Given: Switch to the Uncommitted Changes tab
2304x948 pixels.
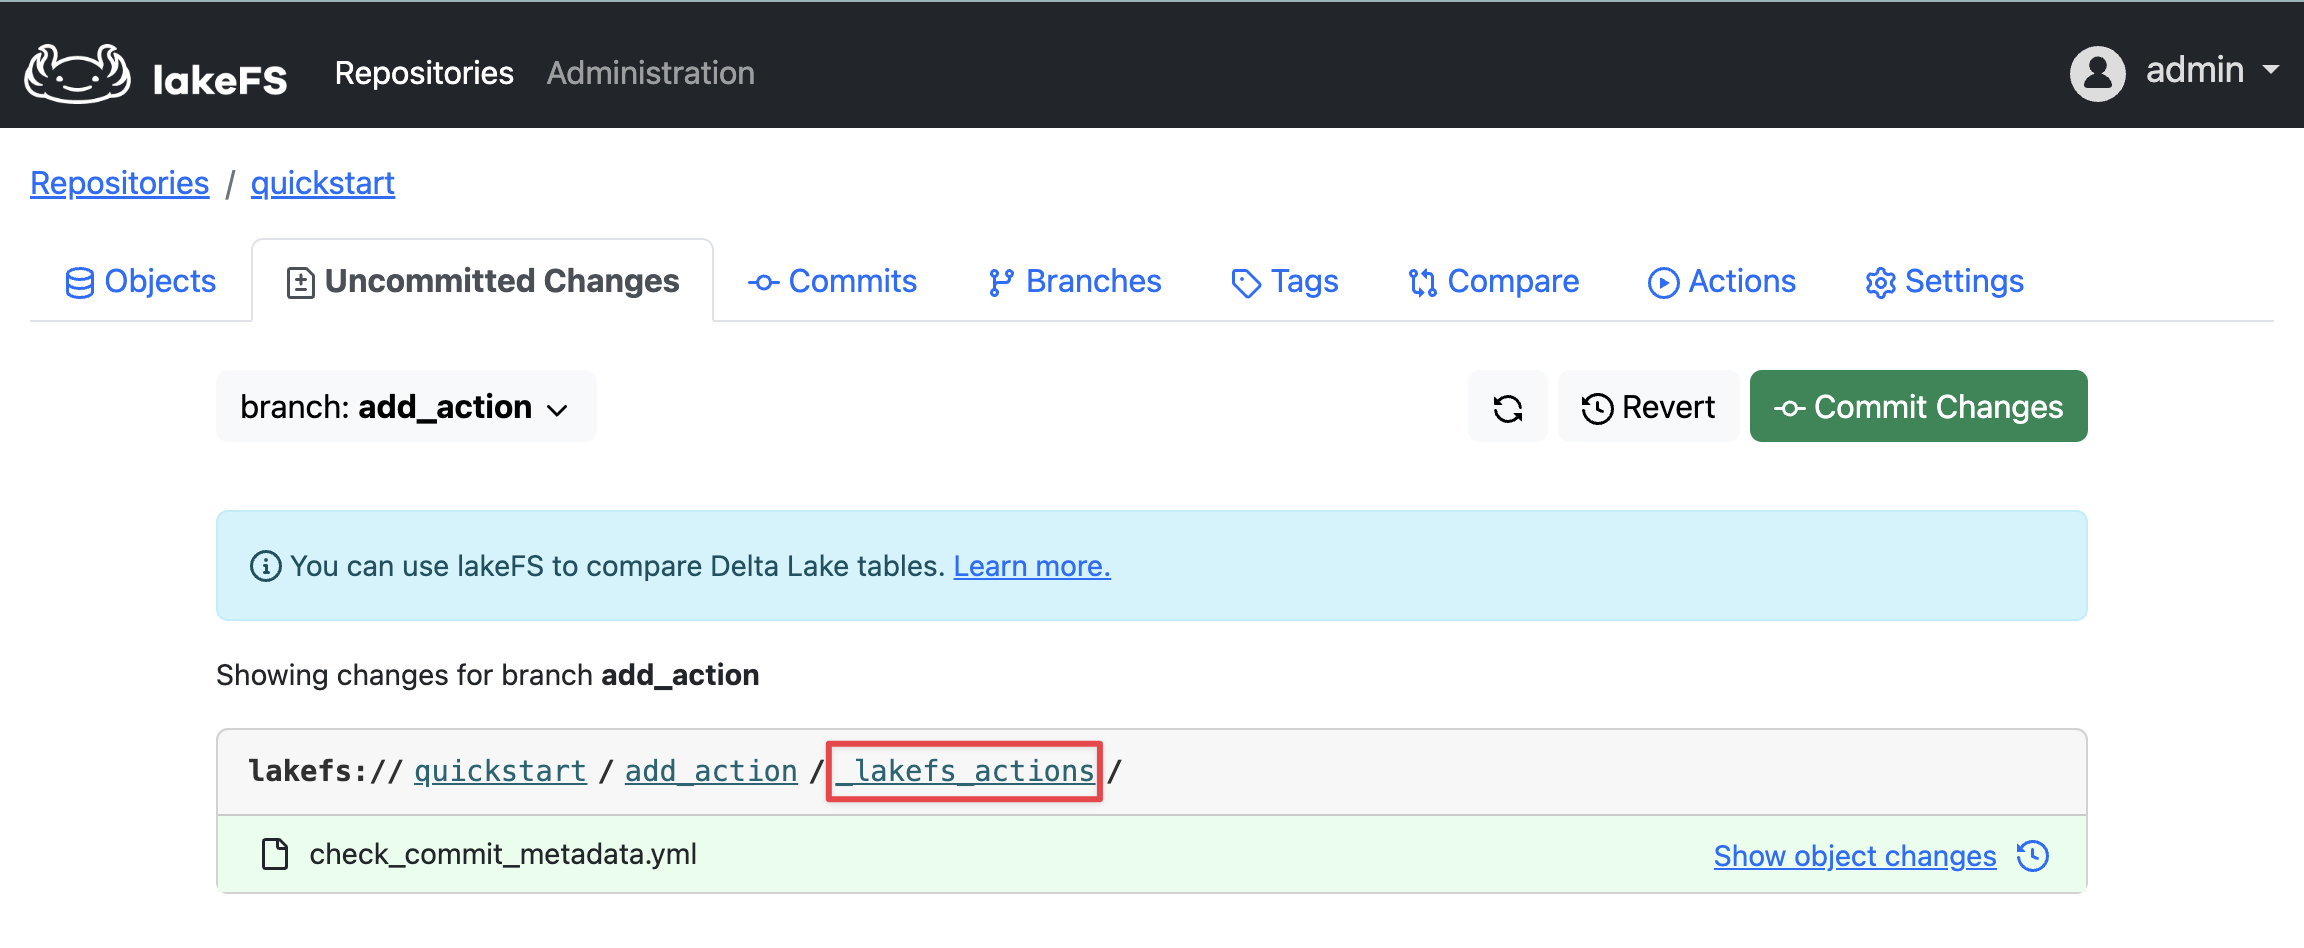Looking at the screenshot, I should click(x=483, y=281).
